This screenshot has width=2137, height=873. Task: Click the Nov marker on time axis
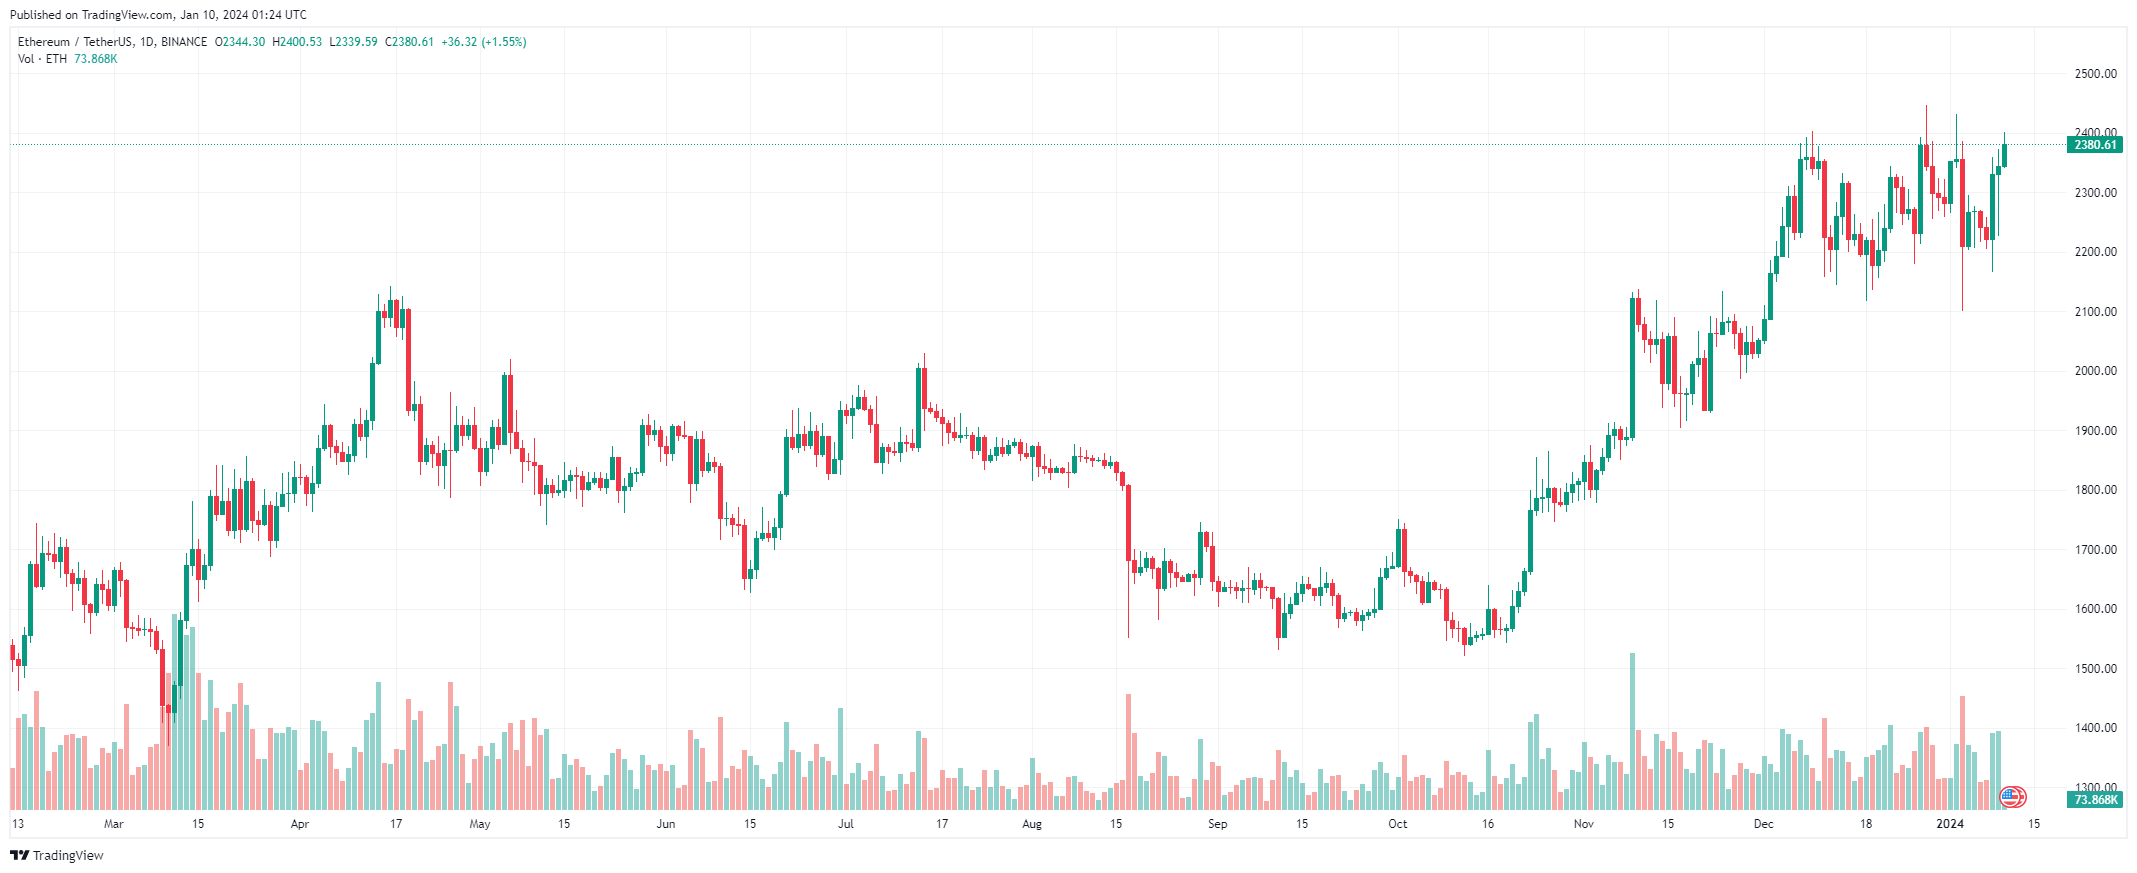click(x=1583, y=824)
